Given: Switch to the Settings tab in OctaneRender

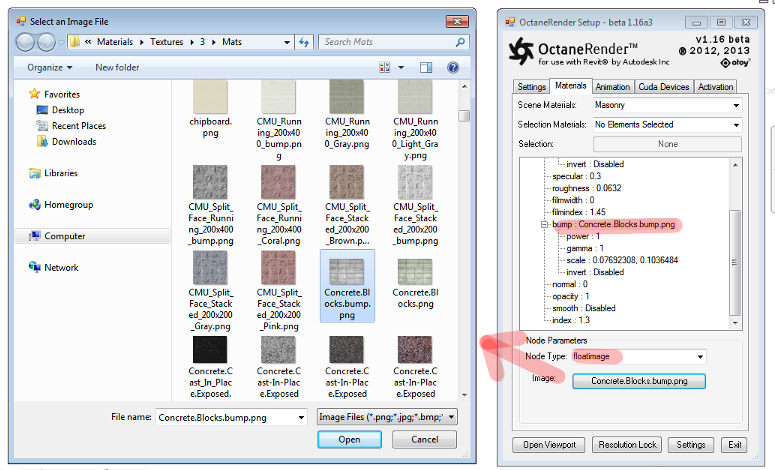Looking at the screenshot, I should pos(531,87).
